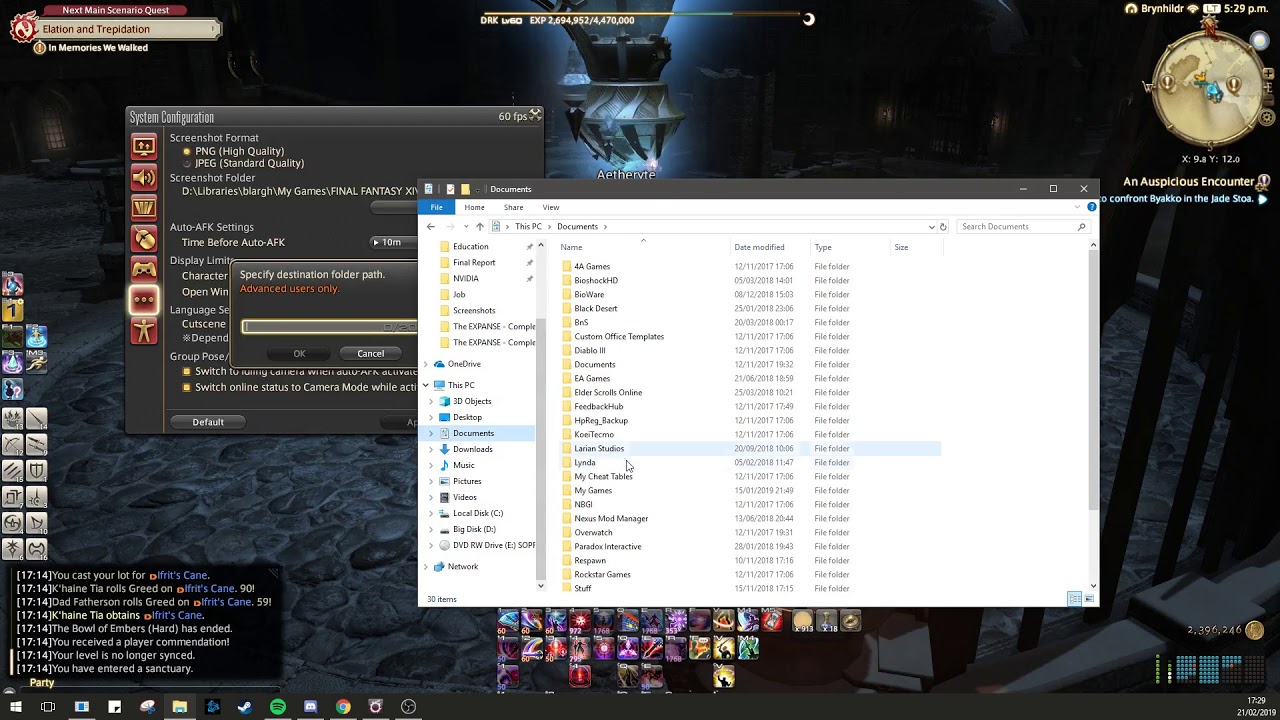Select the Elder Scrolls Online folder
Viewport: 1280px width, 720px height.
pyautogui.click(x=608, y=393)
